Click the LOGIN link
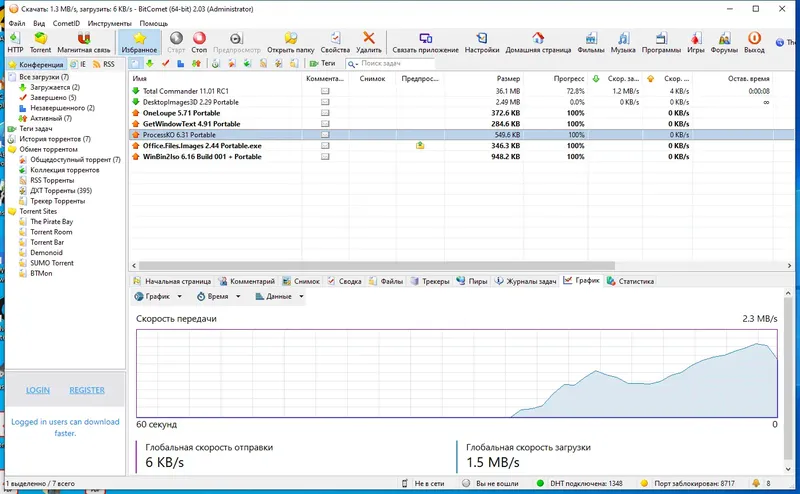The height and width of the screenshot is (494, 800). click(38, 390)
